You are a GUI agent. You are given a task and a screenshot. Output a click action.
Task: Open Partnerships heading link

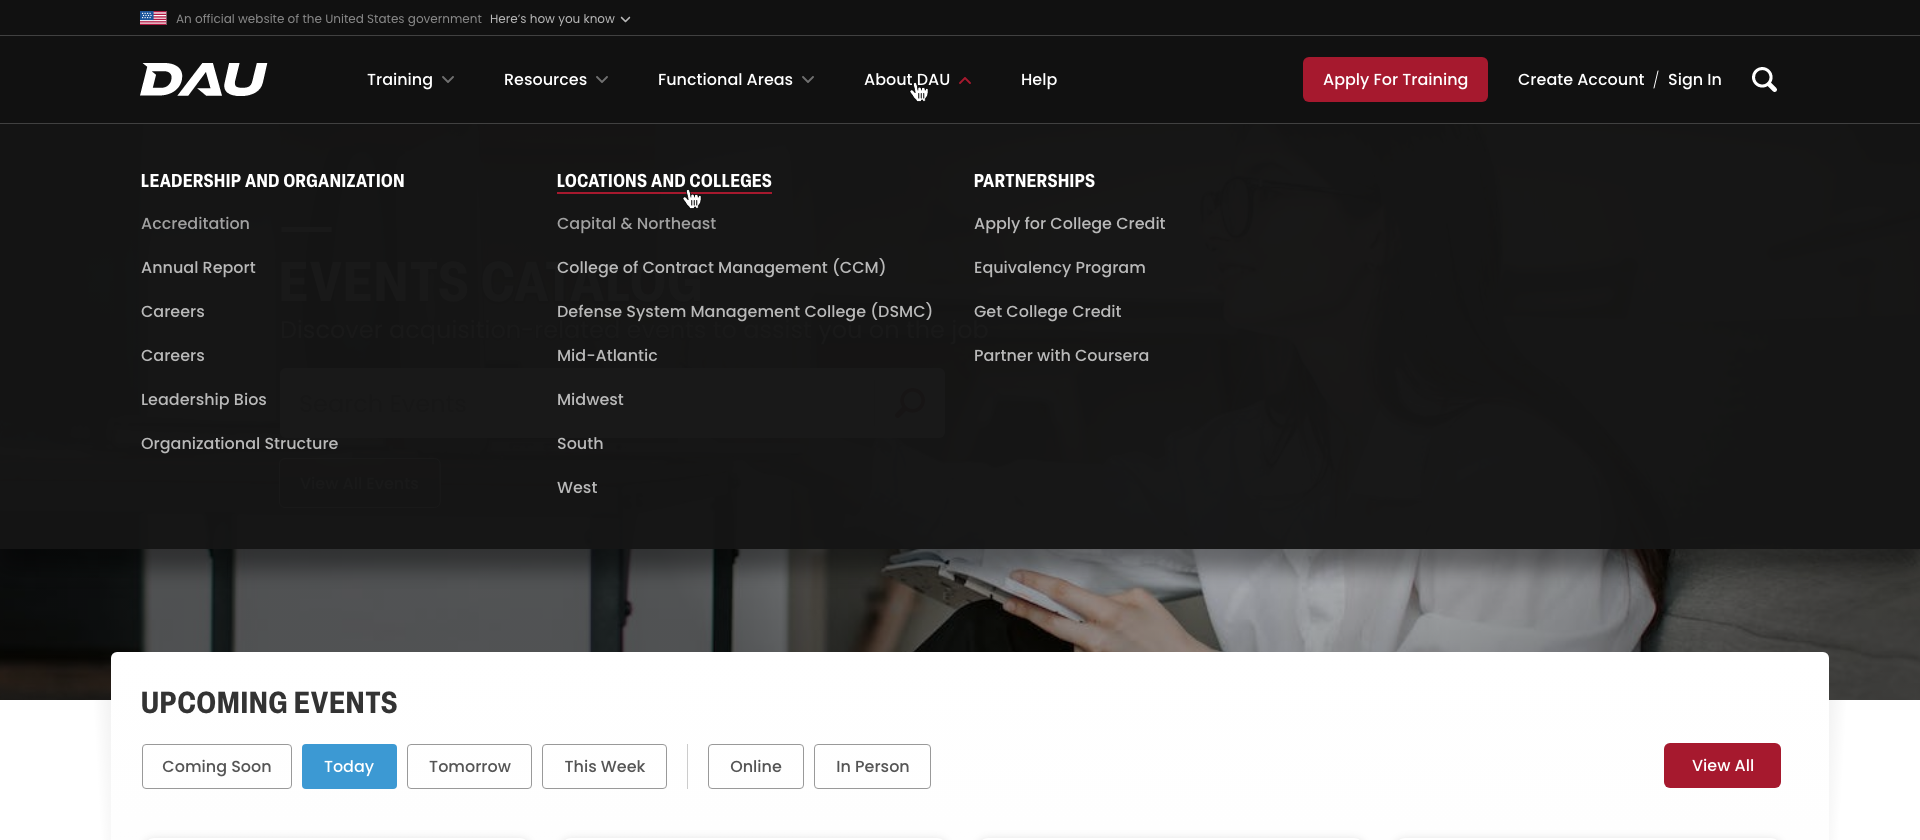tap(1034, 181)
